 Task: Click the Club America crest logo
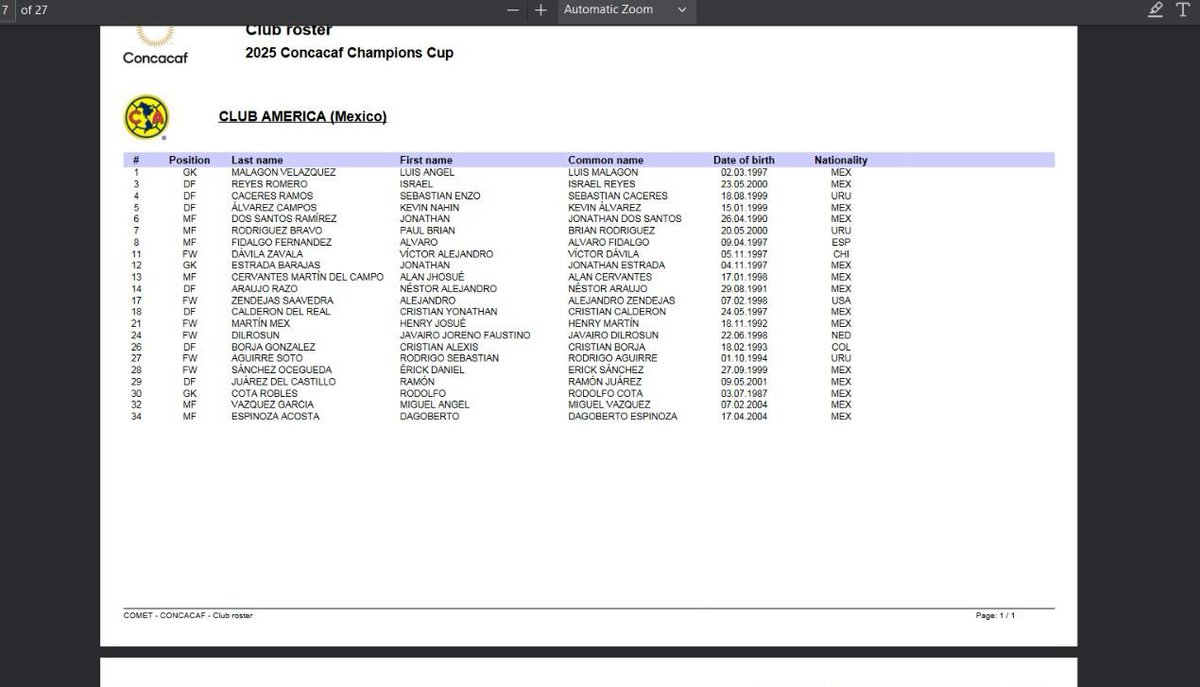tap(146, 118)
